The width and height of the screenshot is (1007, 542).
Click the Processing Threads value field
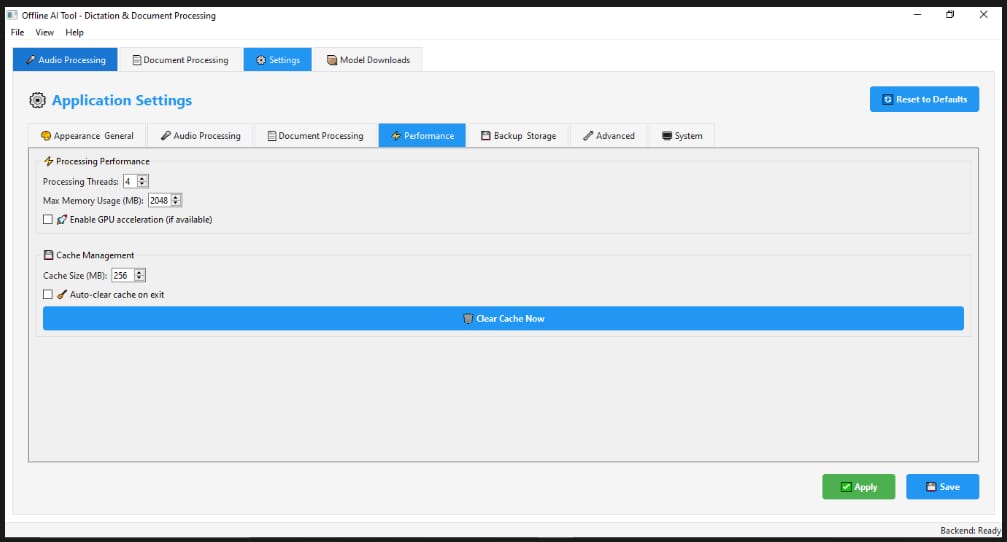point(130,182)
